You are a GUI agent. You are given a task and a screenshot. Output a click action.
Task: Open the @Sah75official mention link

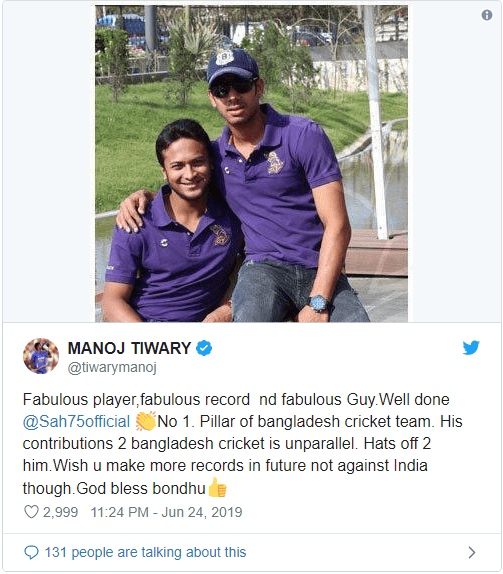pos(76,421)
